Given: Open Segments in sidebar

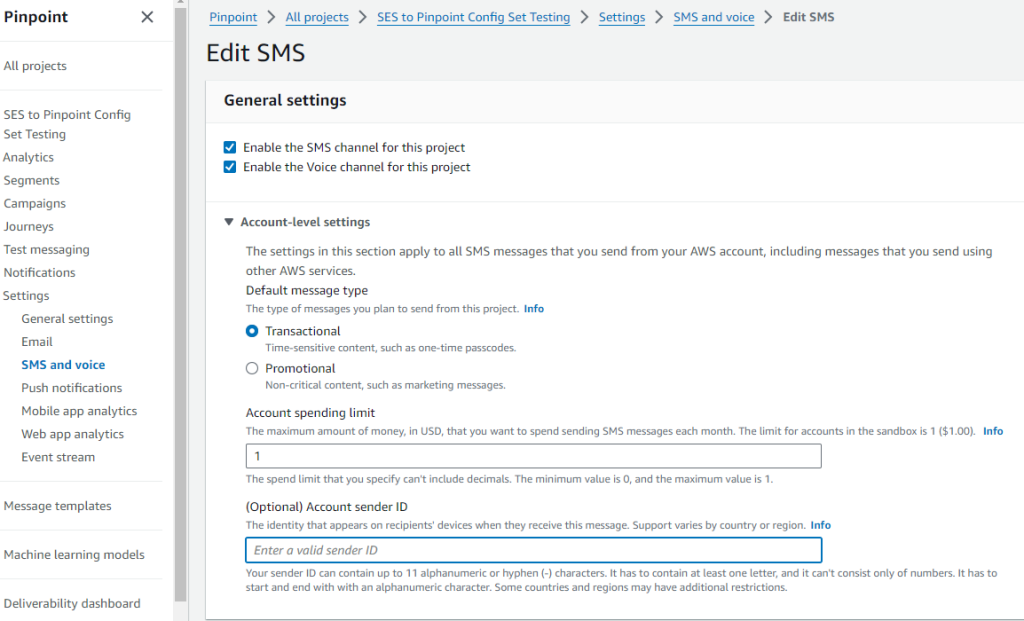Looking at the screenshot, I should point(31,180).
